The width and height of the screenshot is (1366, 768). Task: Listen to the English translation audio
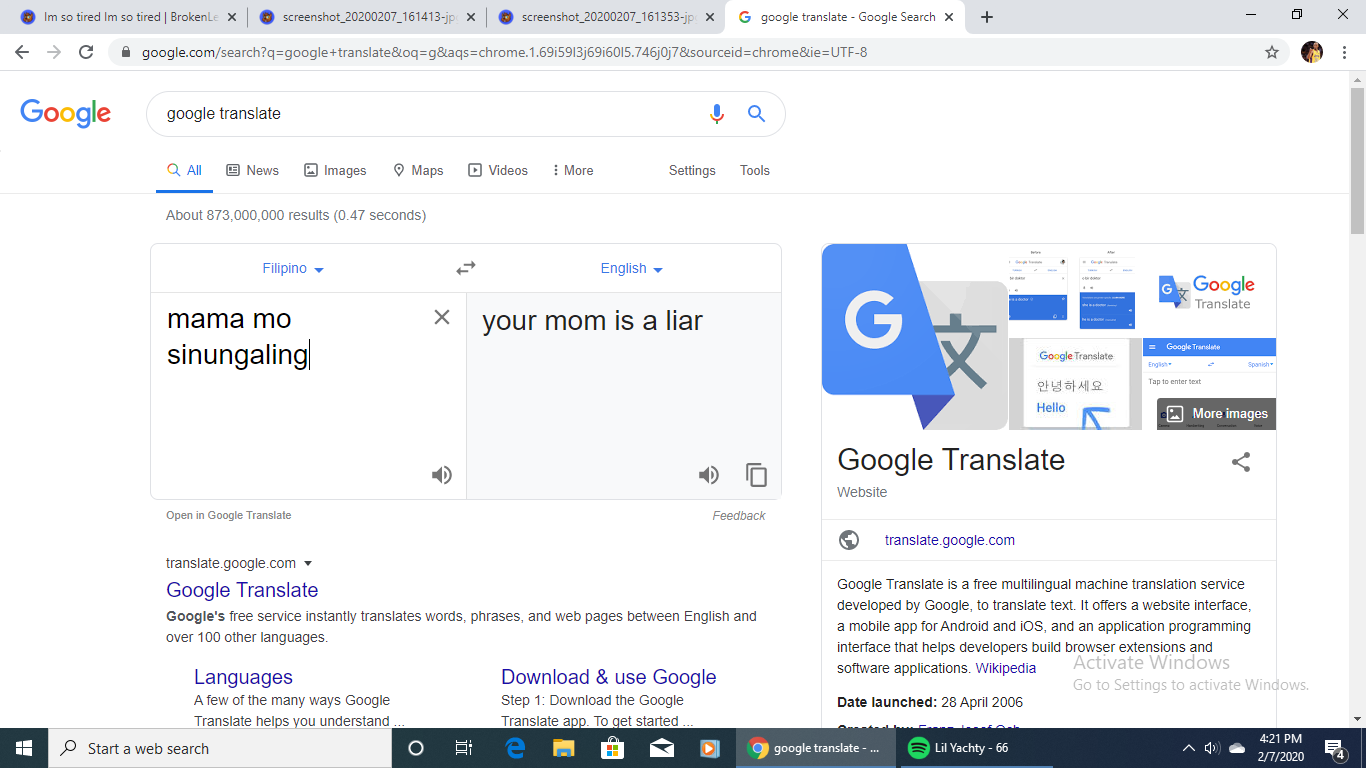709,475
